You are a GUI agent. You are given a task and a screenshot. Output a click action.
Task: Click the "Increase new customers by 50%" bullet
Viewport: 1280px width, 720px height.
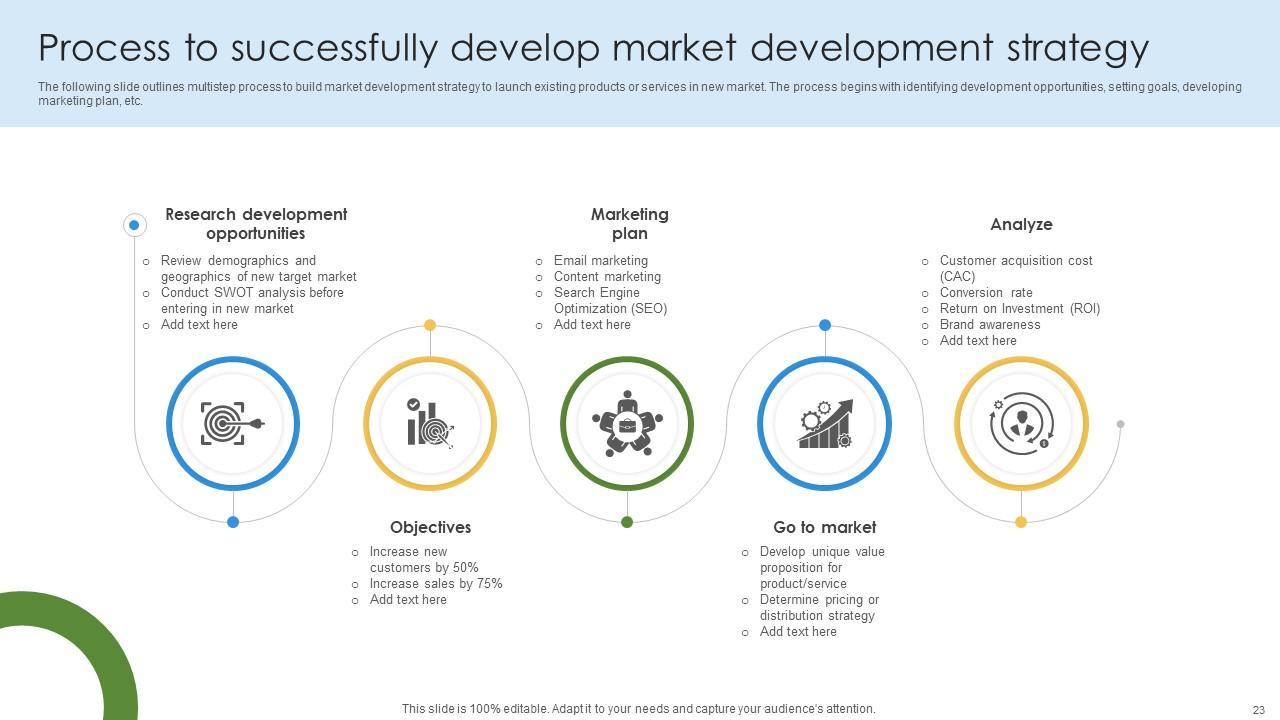[x=424, y=559]
